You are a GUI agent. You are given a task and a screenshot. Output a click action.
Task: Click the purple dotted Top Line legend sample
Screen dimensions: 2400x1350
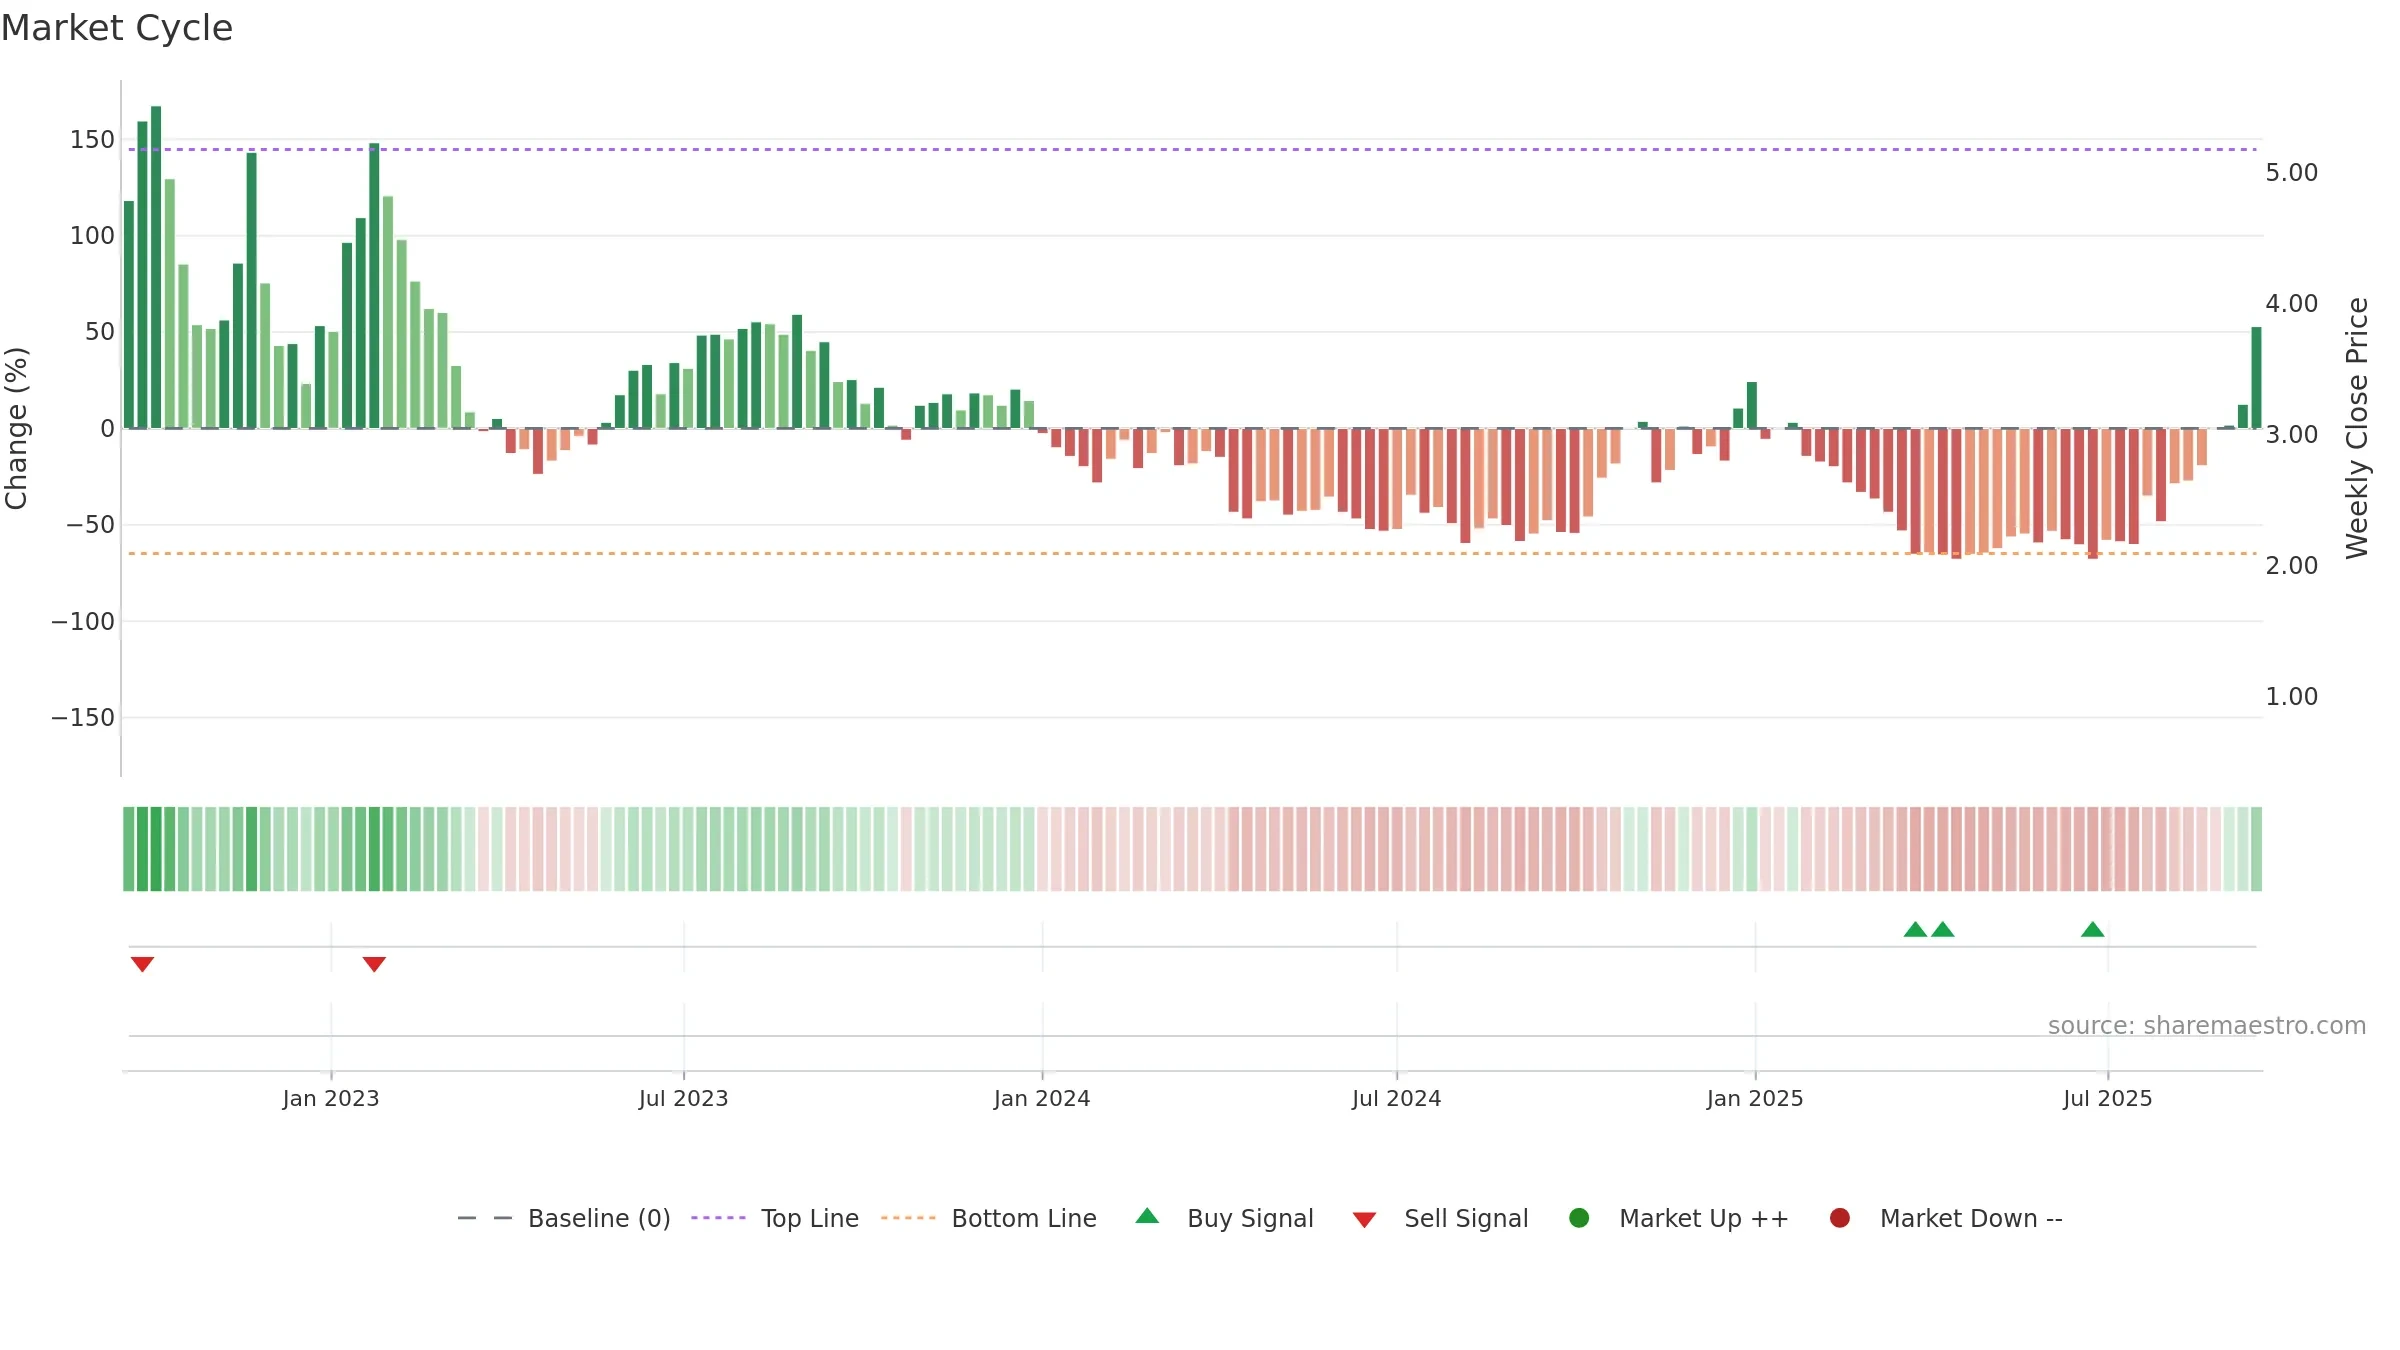[718, 1218]
